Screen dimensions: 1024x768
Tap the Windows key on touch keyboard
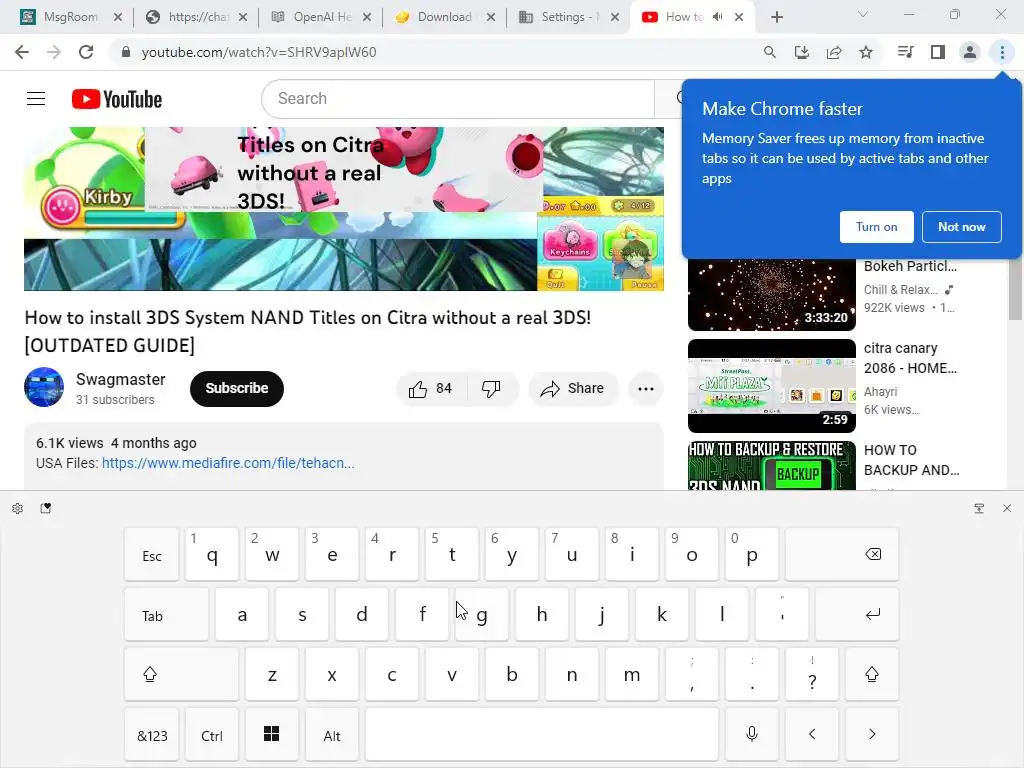[x=272, y=735]
